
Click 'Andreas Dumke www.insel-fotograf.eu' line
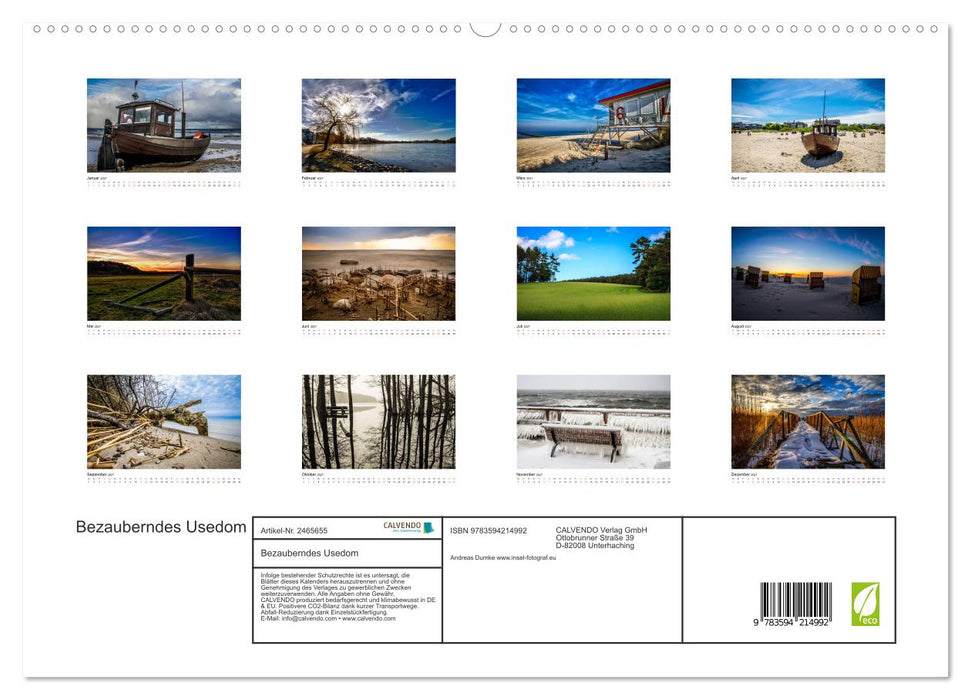click(x=503, y=558)
